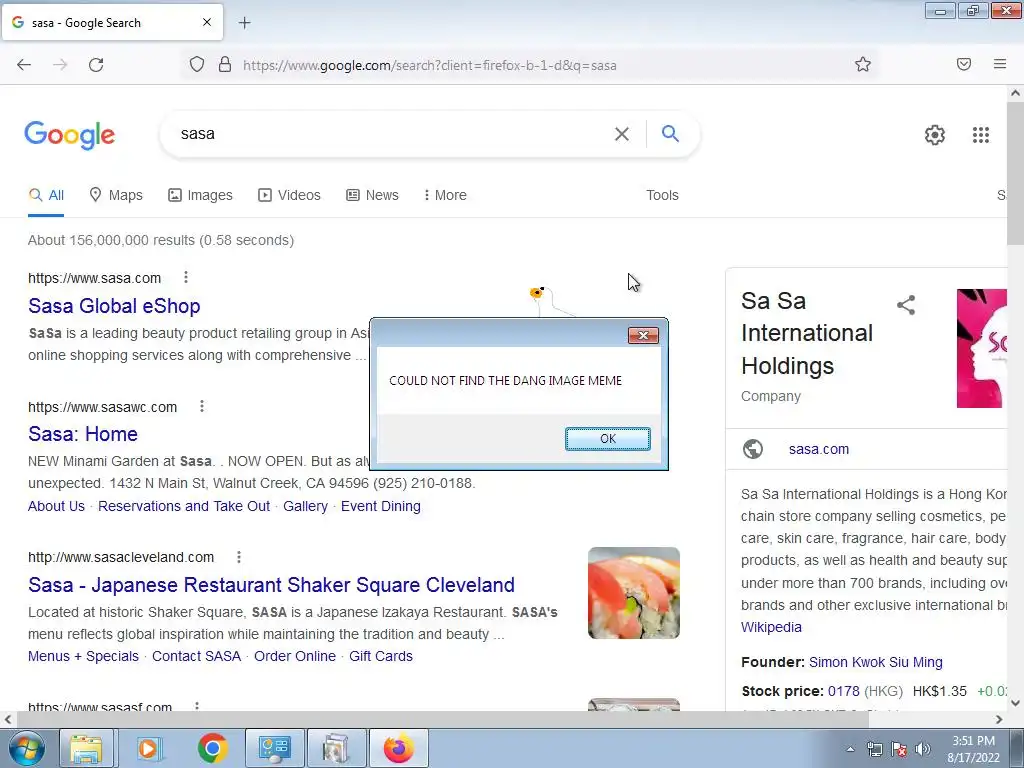
Task: Switch to the News search tab
Action: [x=372, y=195]
